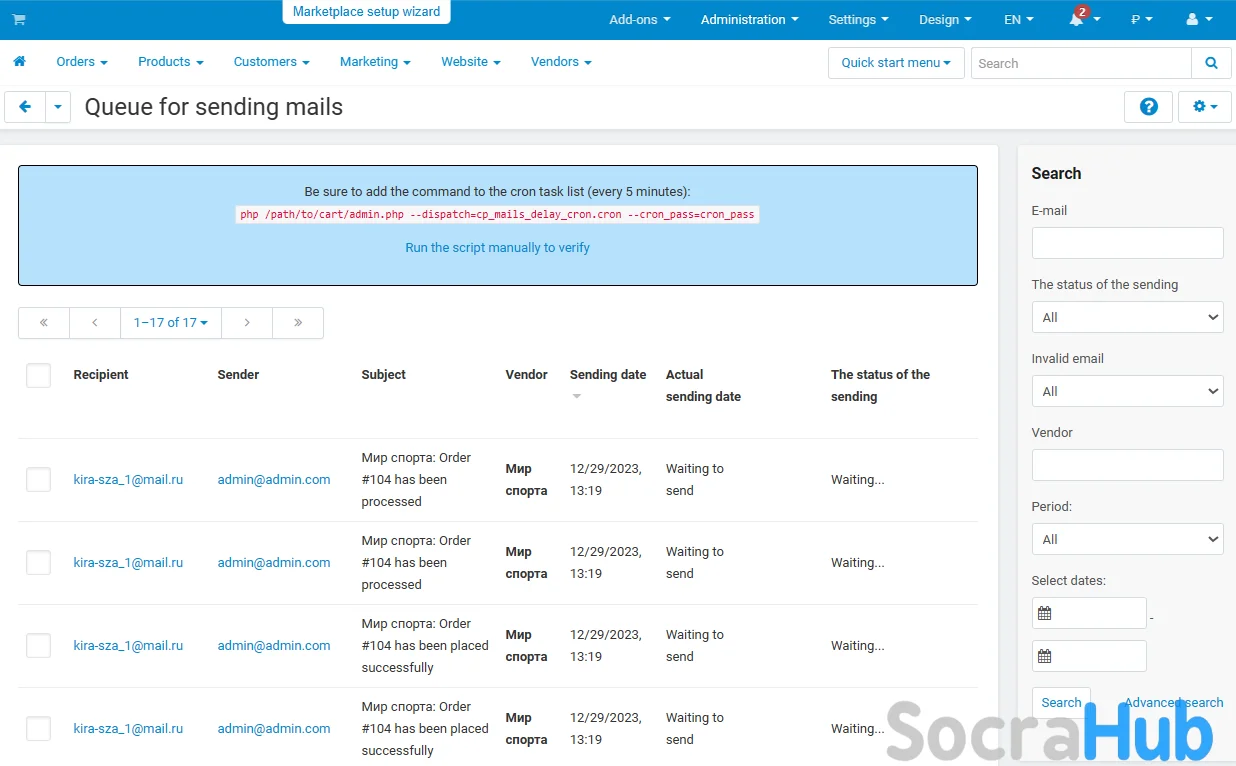The image size is (1236, 766).
Task: Click the search magnifier icon
Action: coord(1211,63)
